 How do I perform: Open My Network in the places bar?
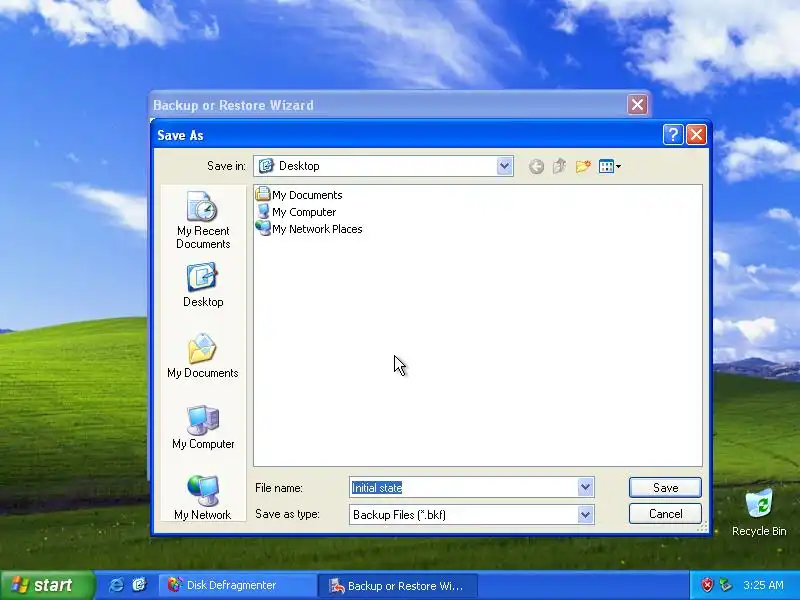click(203, 497)
